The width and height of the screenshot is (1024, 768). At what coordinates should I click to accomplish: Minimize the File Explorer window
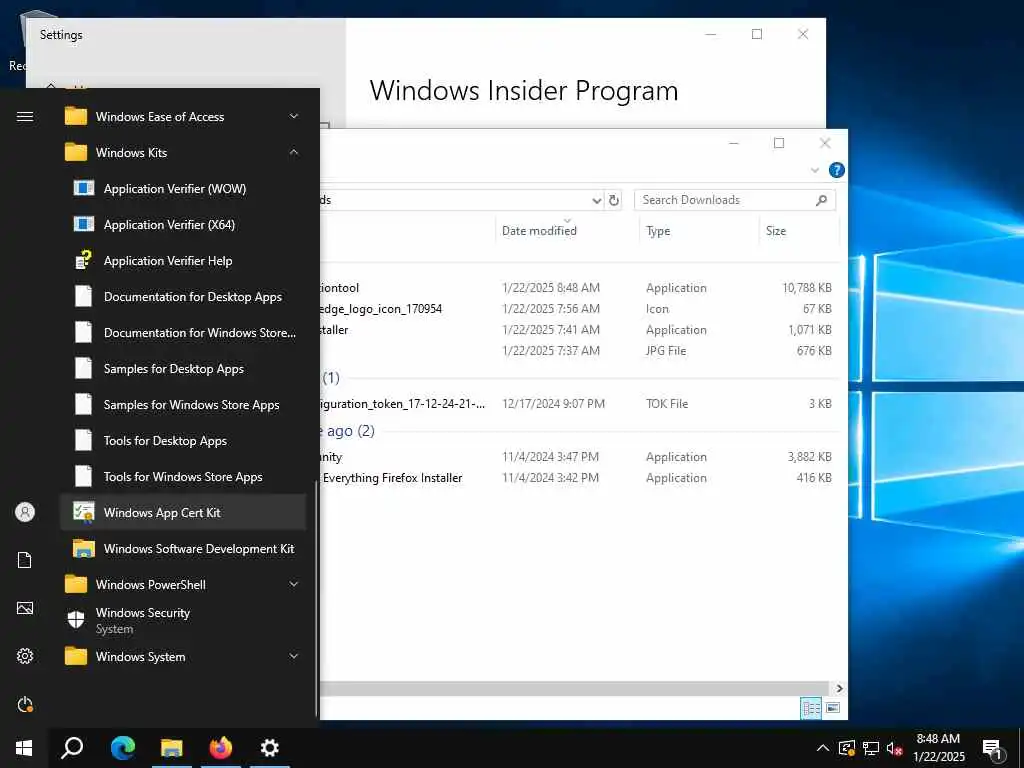point(734,143)
